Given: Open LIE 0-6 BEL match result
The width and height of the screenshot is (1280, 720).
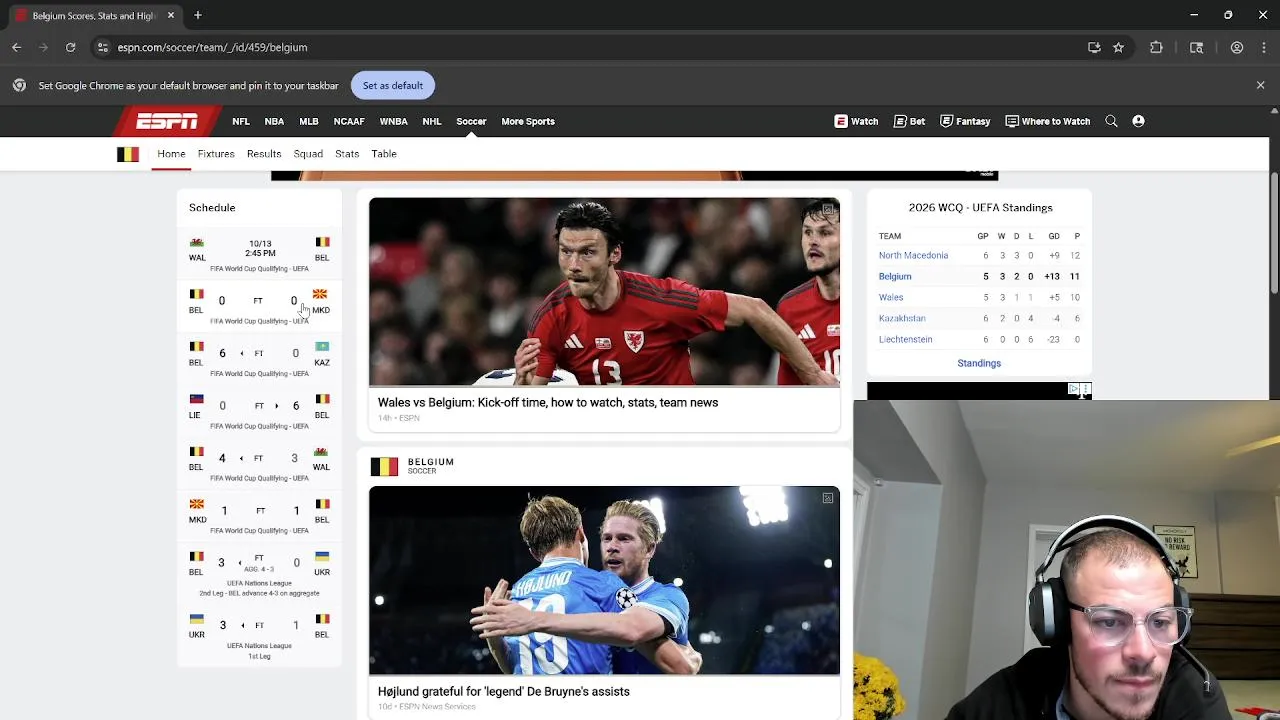Looking at the screenshot, I should (x=259, y=411).
